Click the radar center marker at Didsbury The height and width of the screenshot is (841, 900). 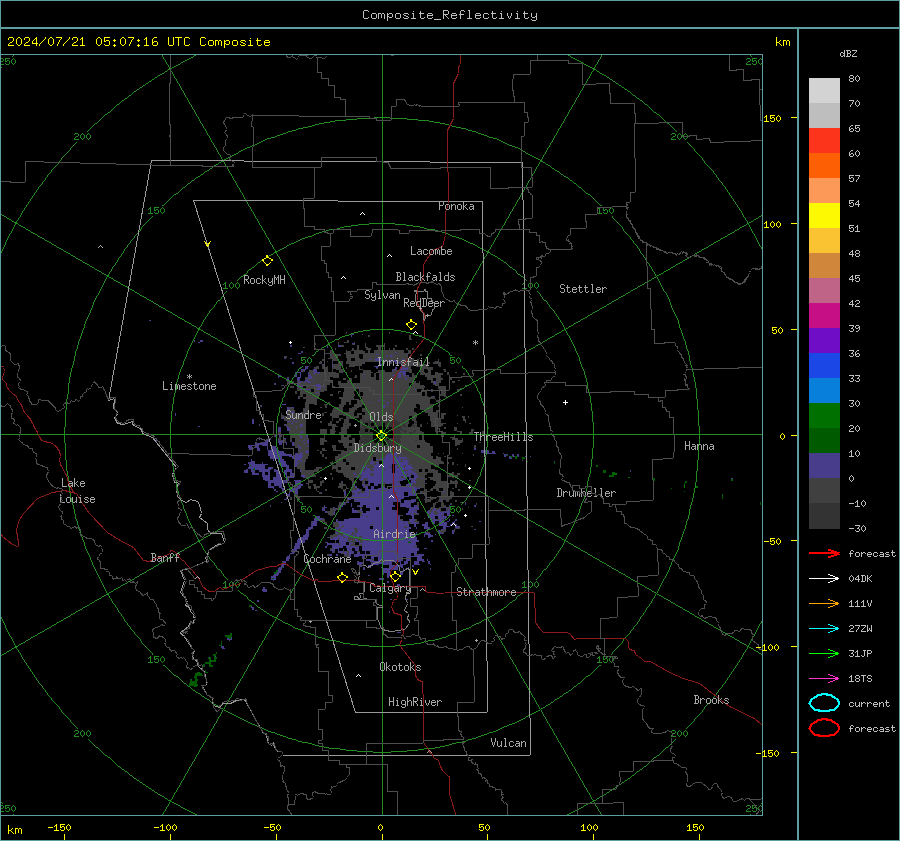pyautogui.click(x=382, y=436)
